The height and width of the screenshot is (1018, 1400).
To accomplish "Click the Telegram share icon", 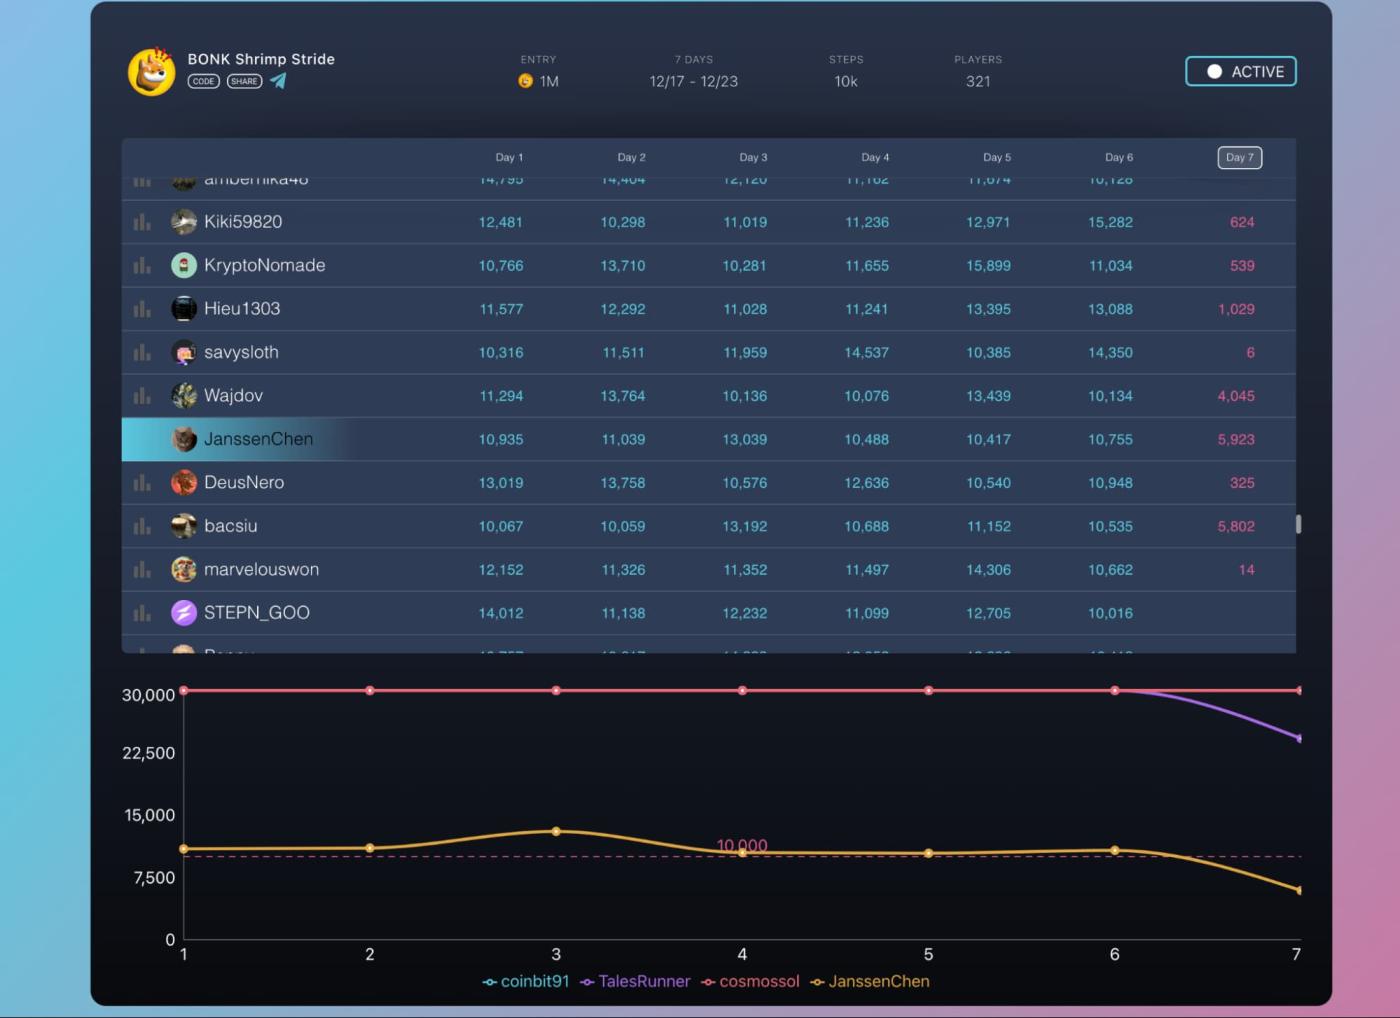I will [x=278, y=81].
